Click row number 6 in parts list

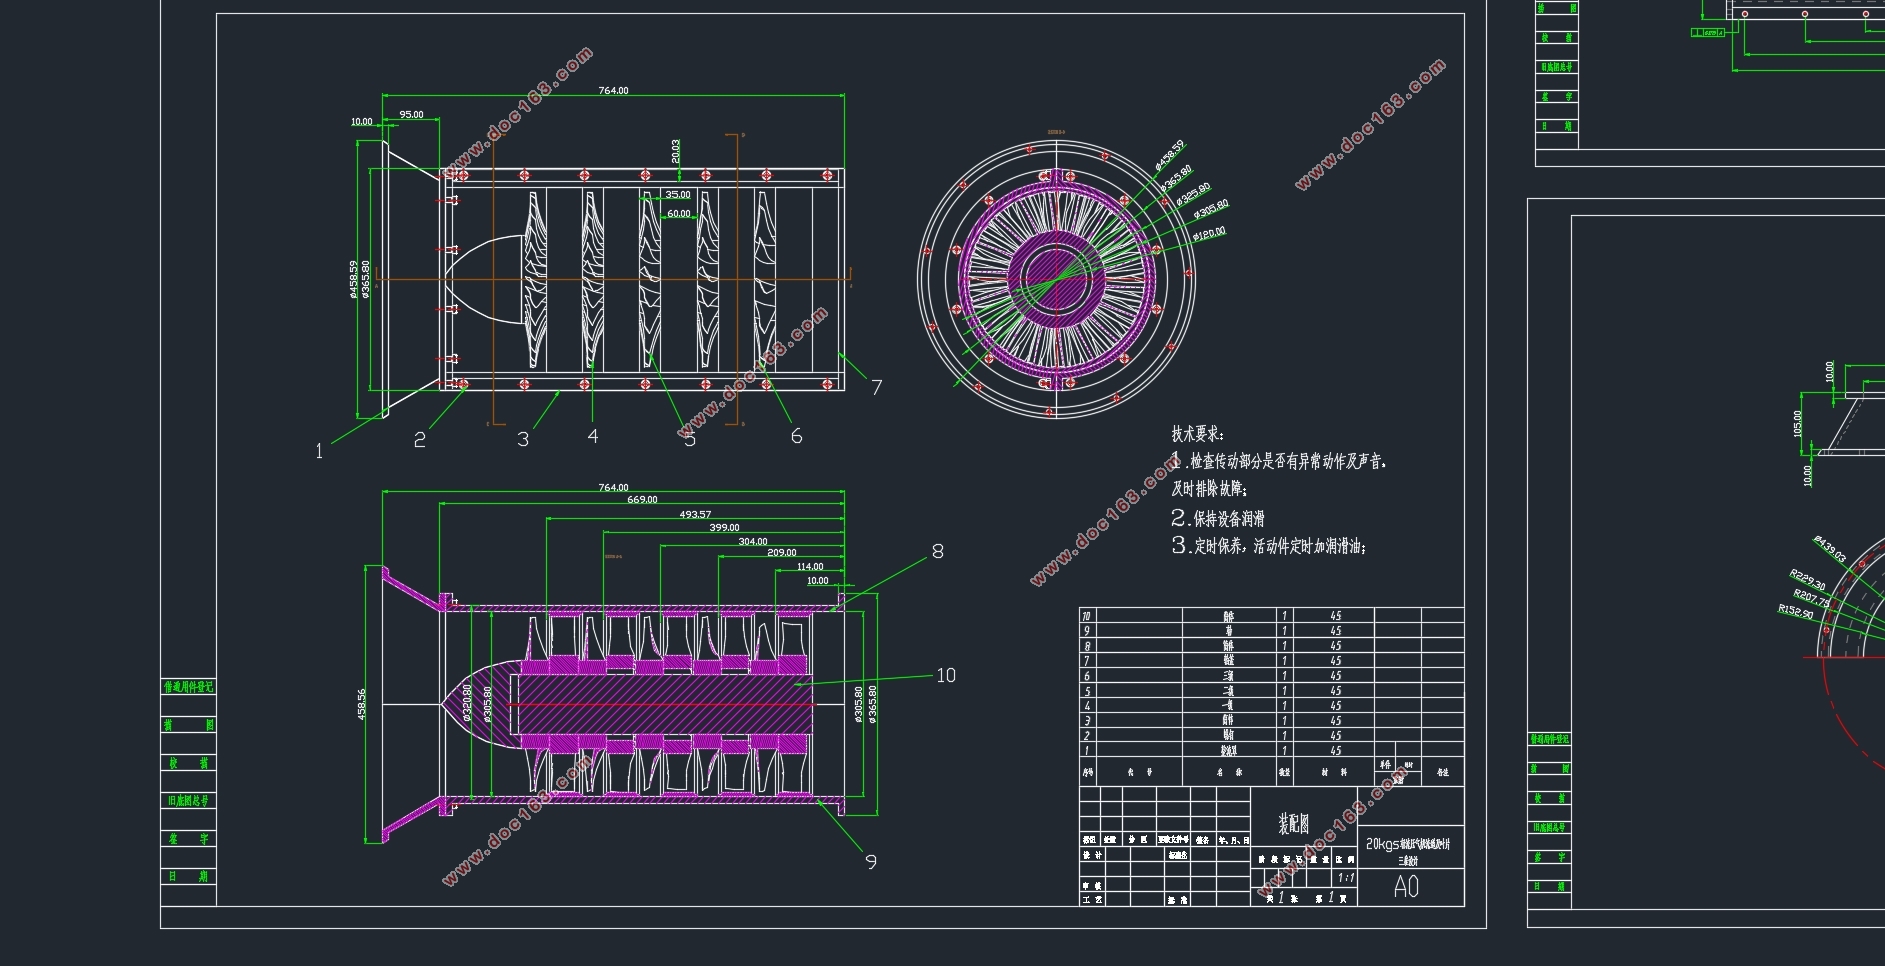point(1087,676)
